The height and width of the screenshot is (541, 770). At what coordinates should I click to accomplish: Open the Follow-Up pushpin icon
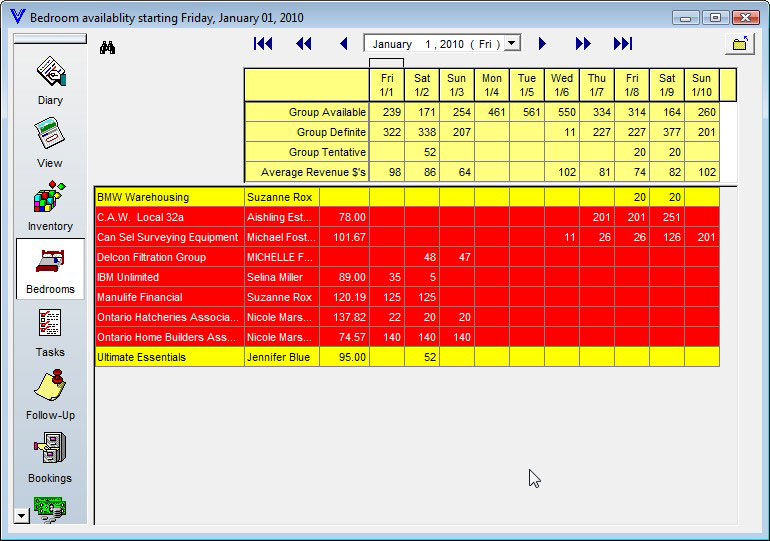[50, 387]
